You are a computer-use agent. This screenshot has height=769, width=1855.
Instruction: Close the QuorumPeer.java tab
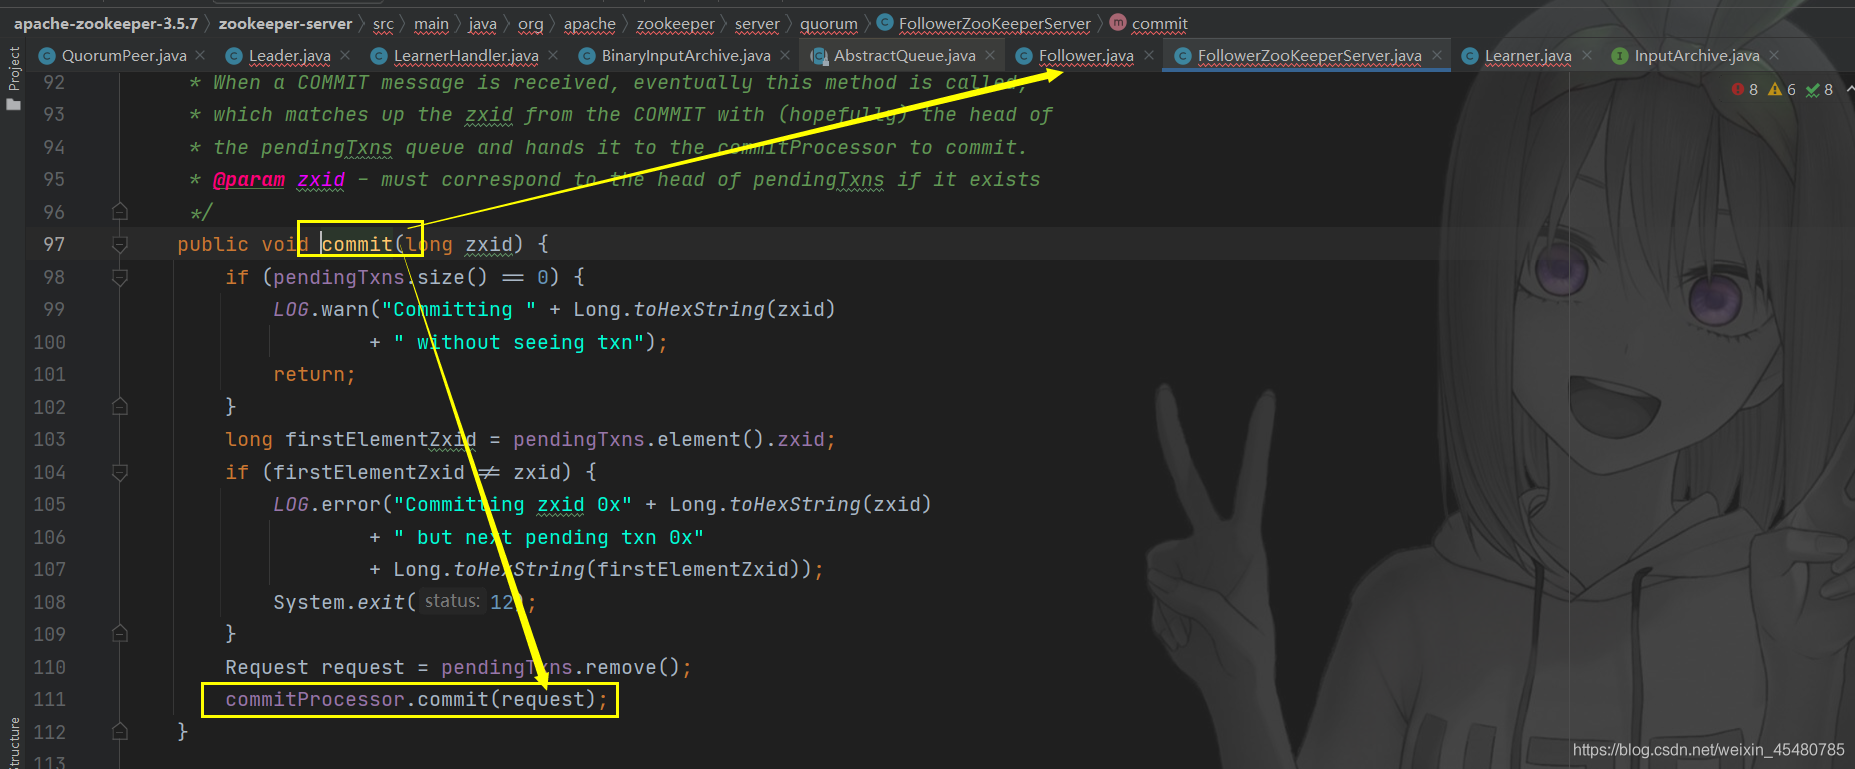(200, 56)
